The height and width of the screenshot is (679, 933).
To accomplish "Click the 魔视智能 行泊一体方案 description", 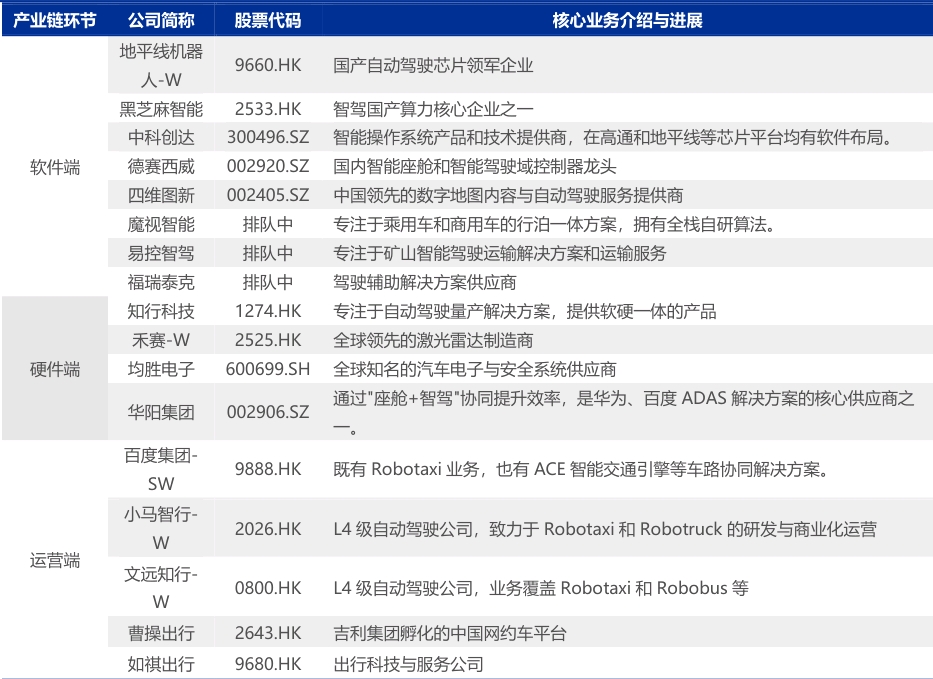I will 554,224.
